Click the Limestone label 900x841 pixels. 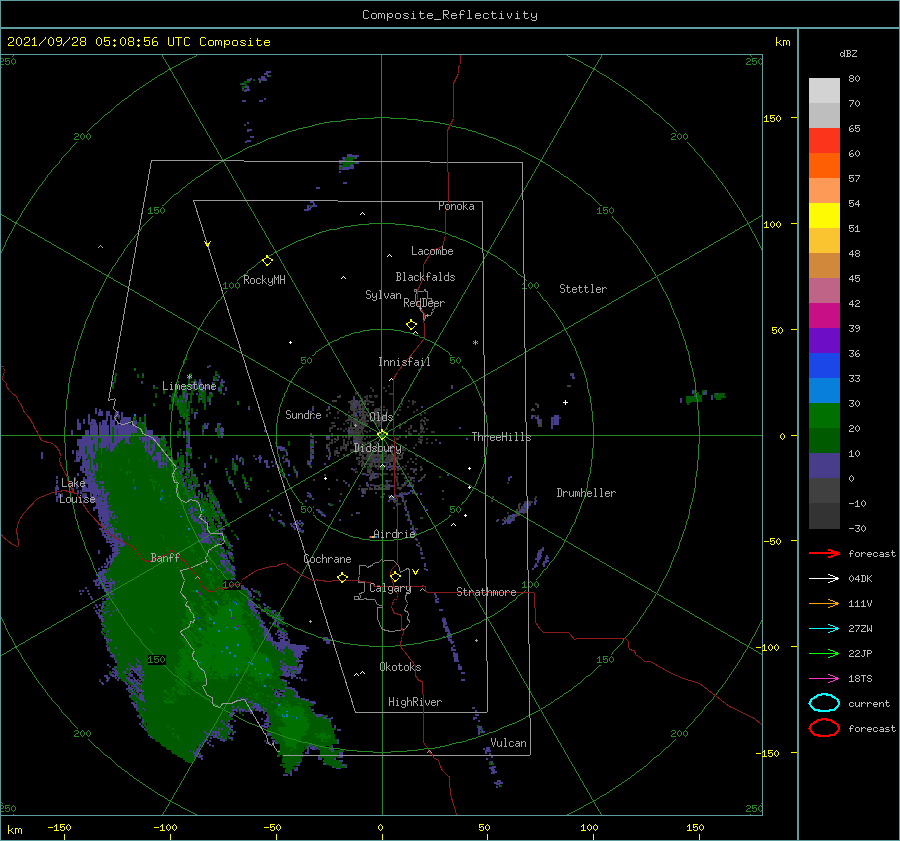[189, 386]
